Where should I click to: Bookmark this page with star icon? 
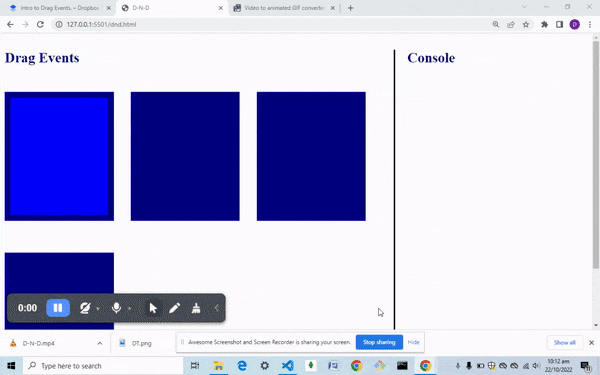pos(526,24)
